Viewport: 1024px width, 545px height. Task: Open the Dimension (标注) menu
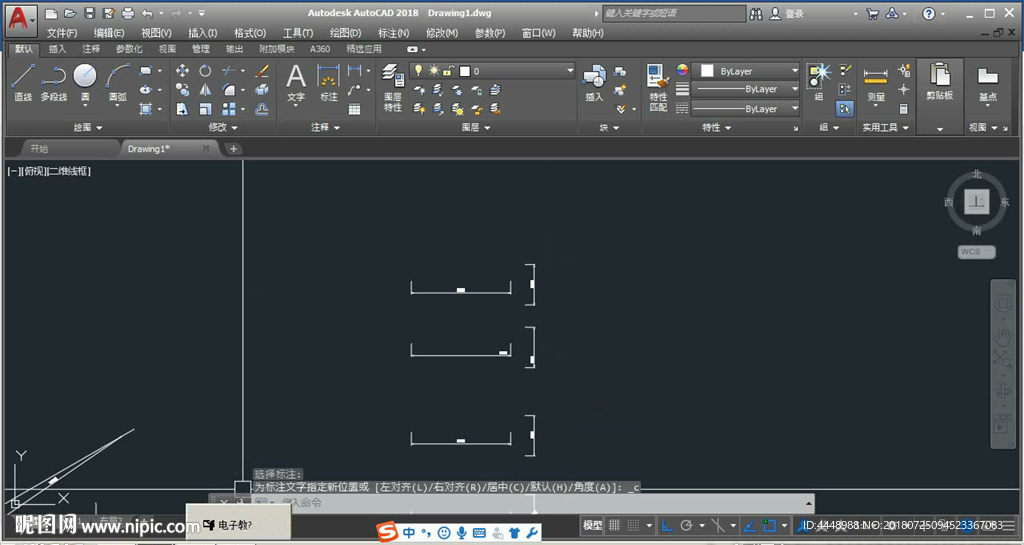[x=393, y=33]
